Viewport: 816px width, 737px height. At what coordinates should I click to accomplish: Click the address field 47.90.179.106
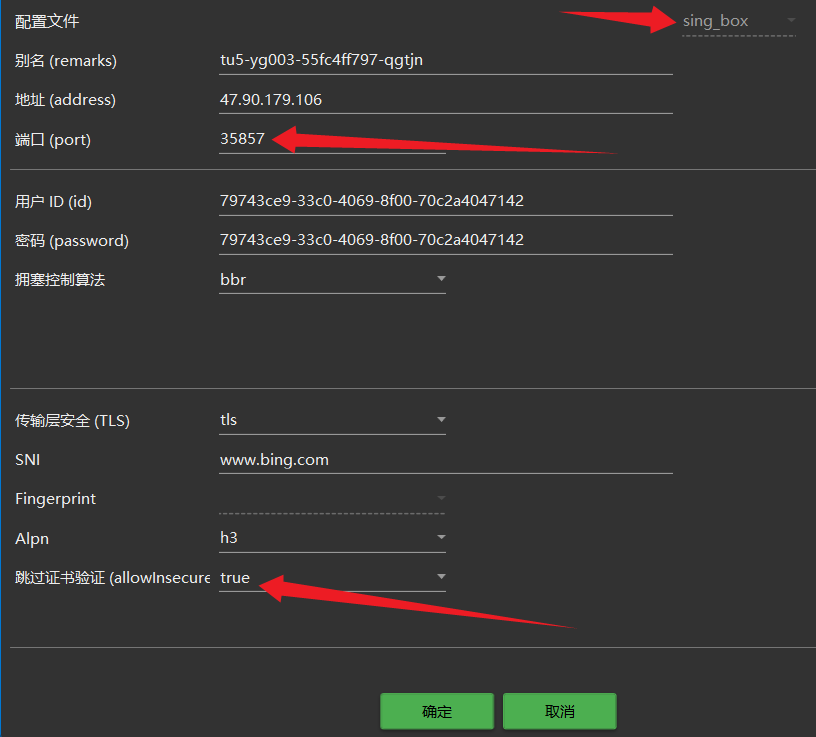pos(445,99)
